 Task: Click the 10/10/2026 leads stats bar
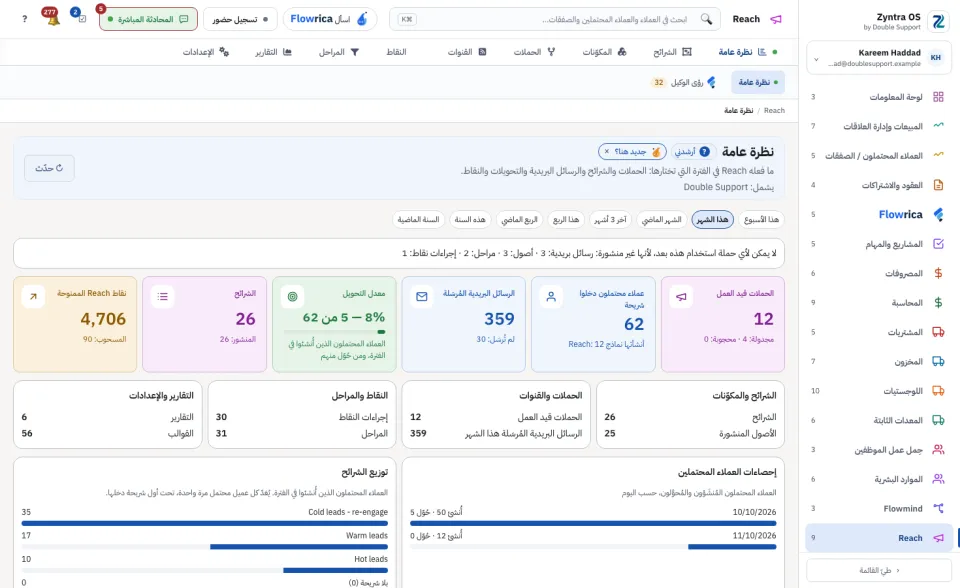pyautogui.click(x=593, y=523)
